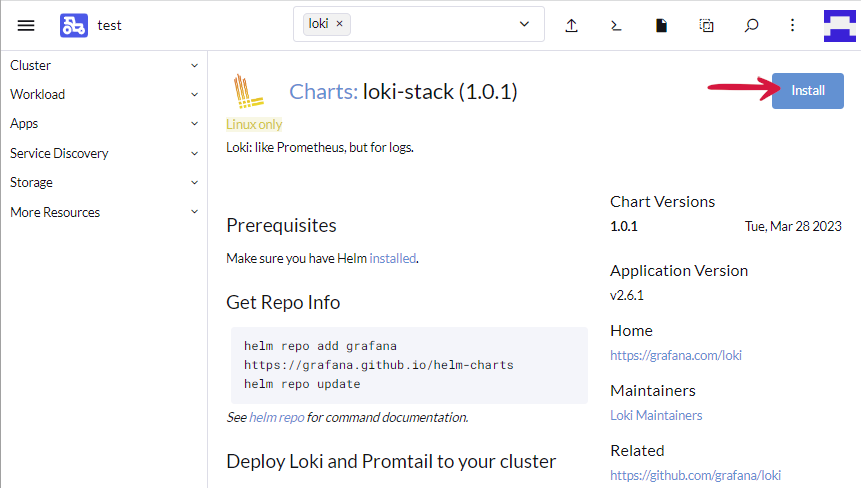Open the three-dot more options menu
The image size is (861, 488).
[x=793, y=25]
